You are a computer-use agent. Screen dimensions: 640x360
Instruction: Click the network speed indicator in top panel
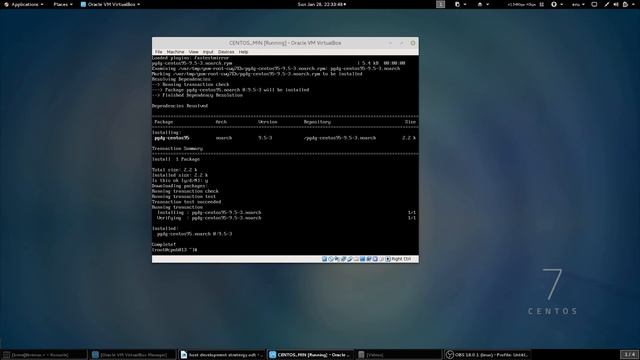click(522, 4)
